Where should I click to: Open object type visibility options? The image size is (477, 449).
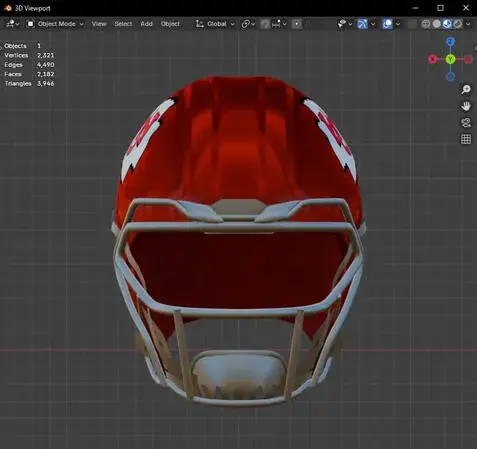[x=345, y=24]
